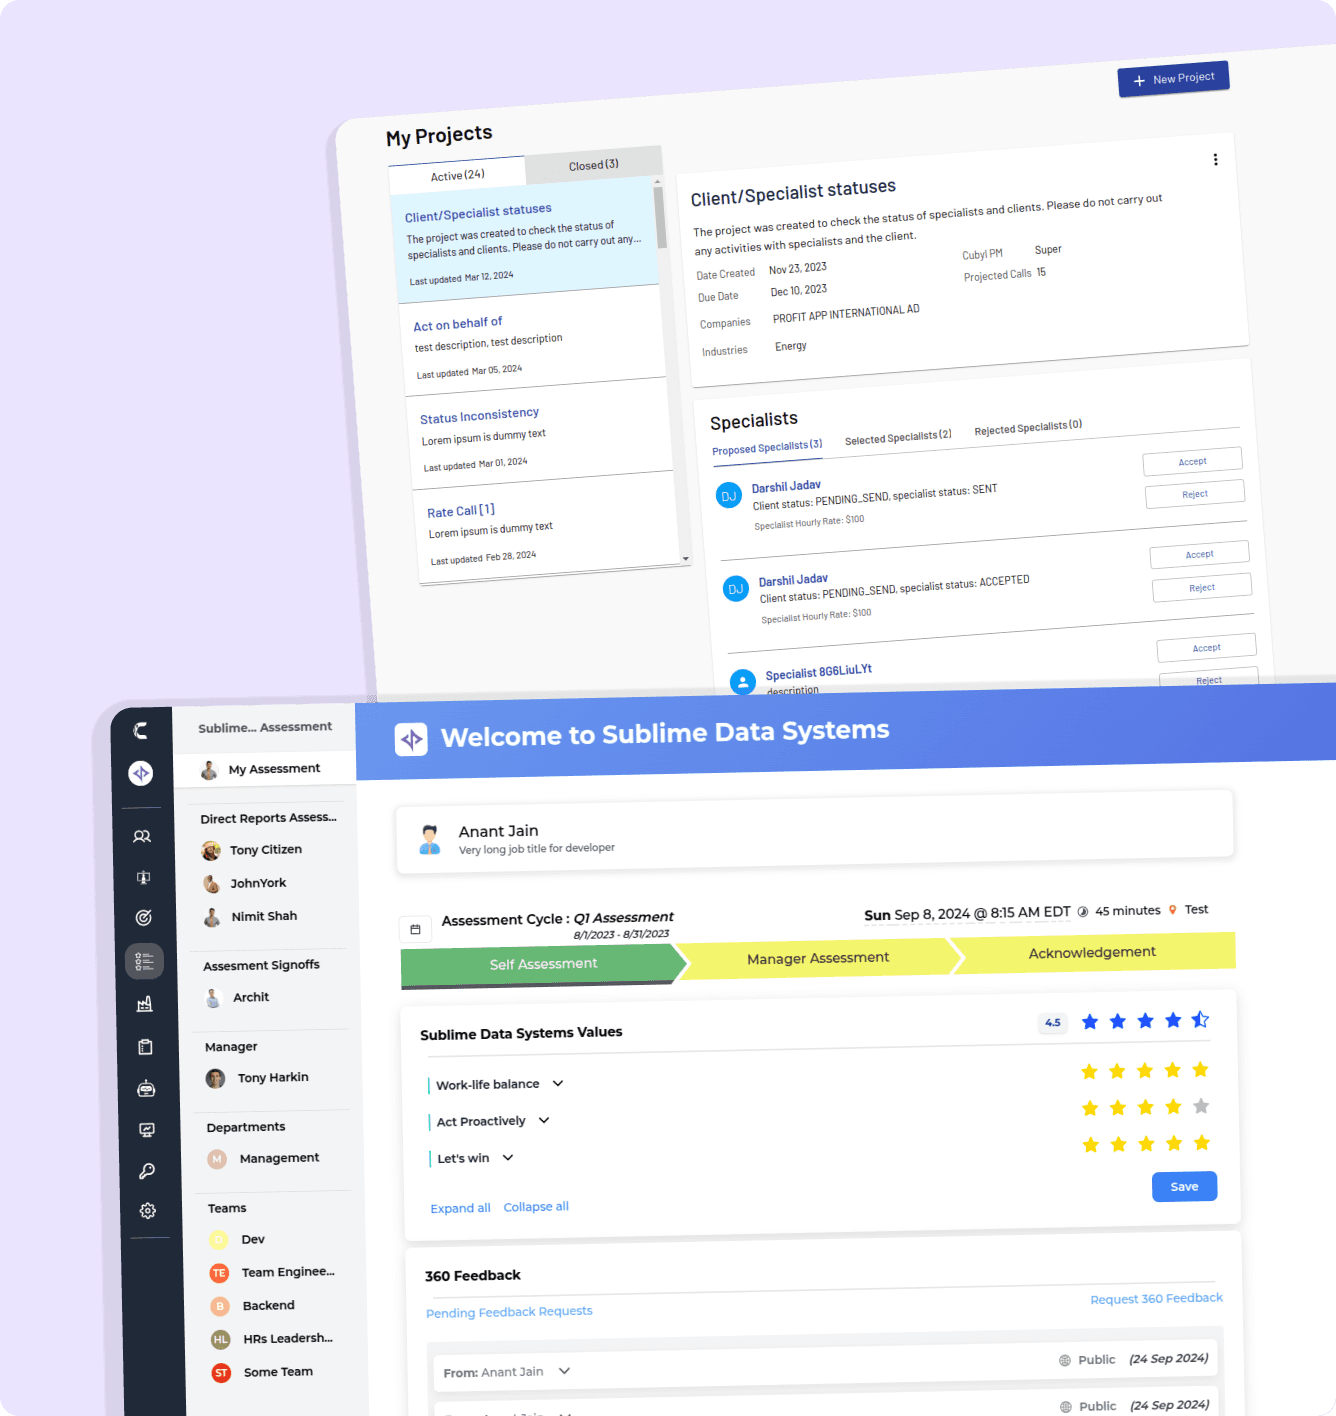Open the robot bot icon in sidebar
1336x1416 pixels.
click(x=146, y=1088)
